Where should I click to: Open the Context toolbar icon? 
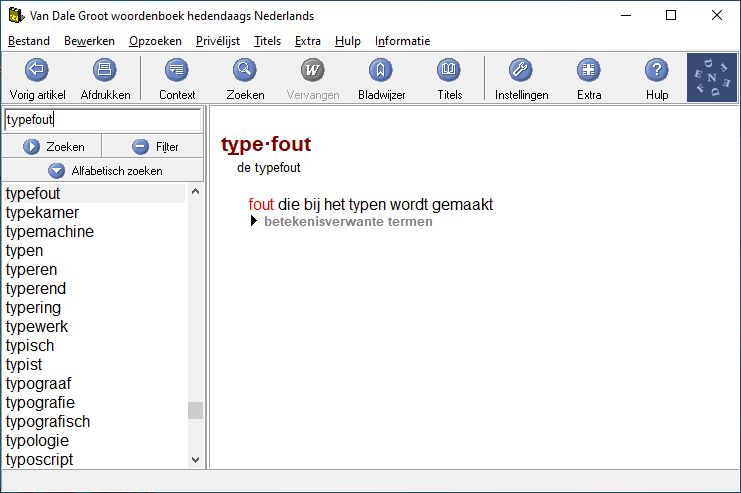[x=177, y=70]
